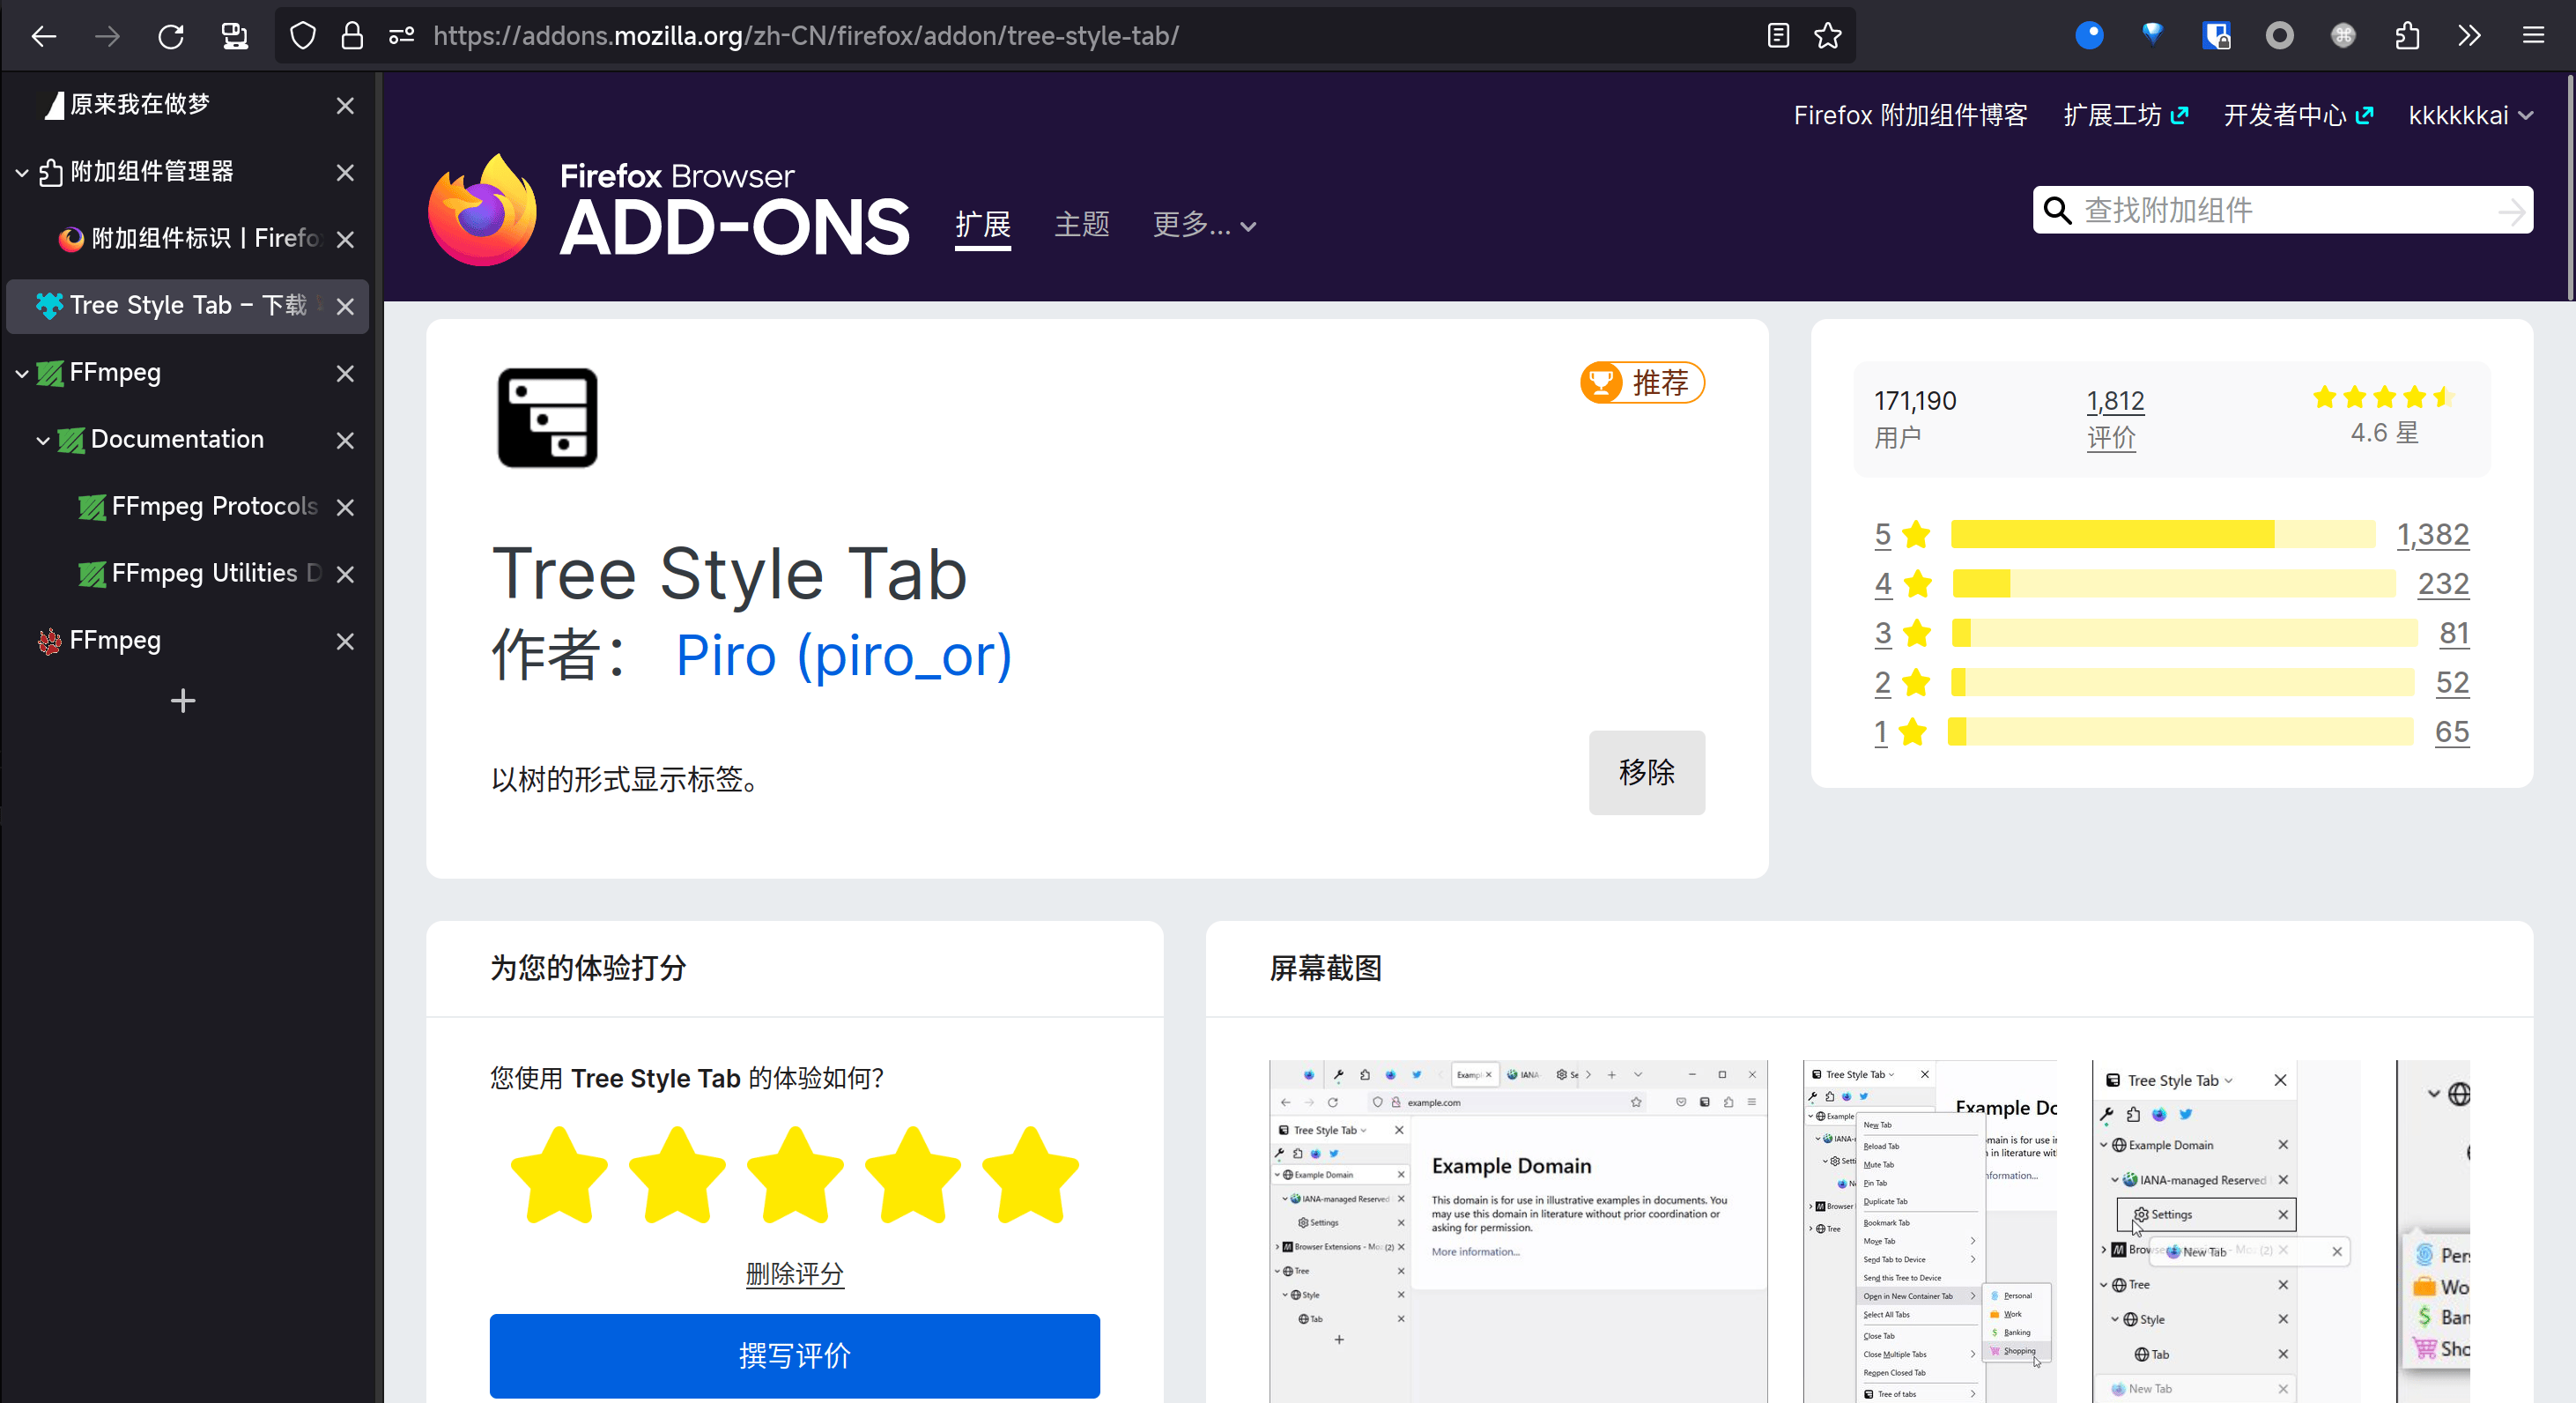Screen dimensions: 2576x1403
Task: Close the Documentation sidebar tab
Action: point(345,441)
